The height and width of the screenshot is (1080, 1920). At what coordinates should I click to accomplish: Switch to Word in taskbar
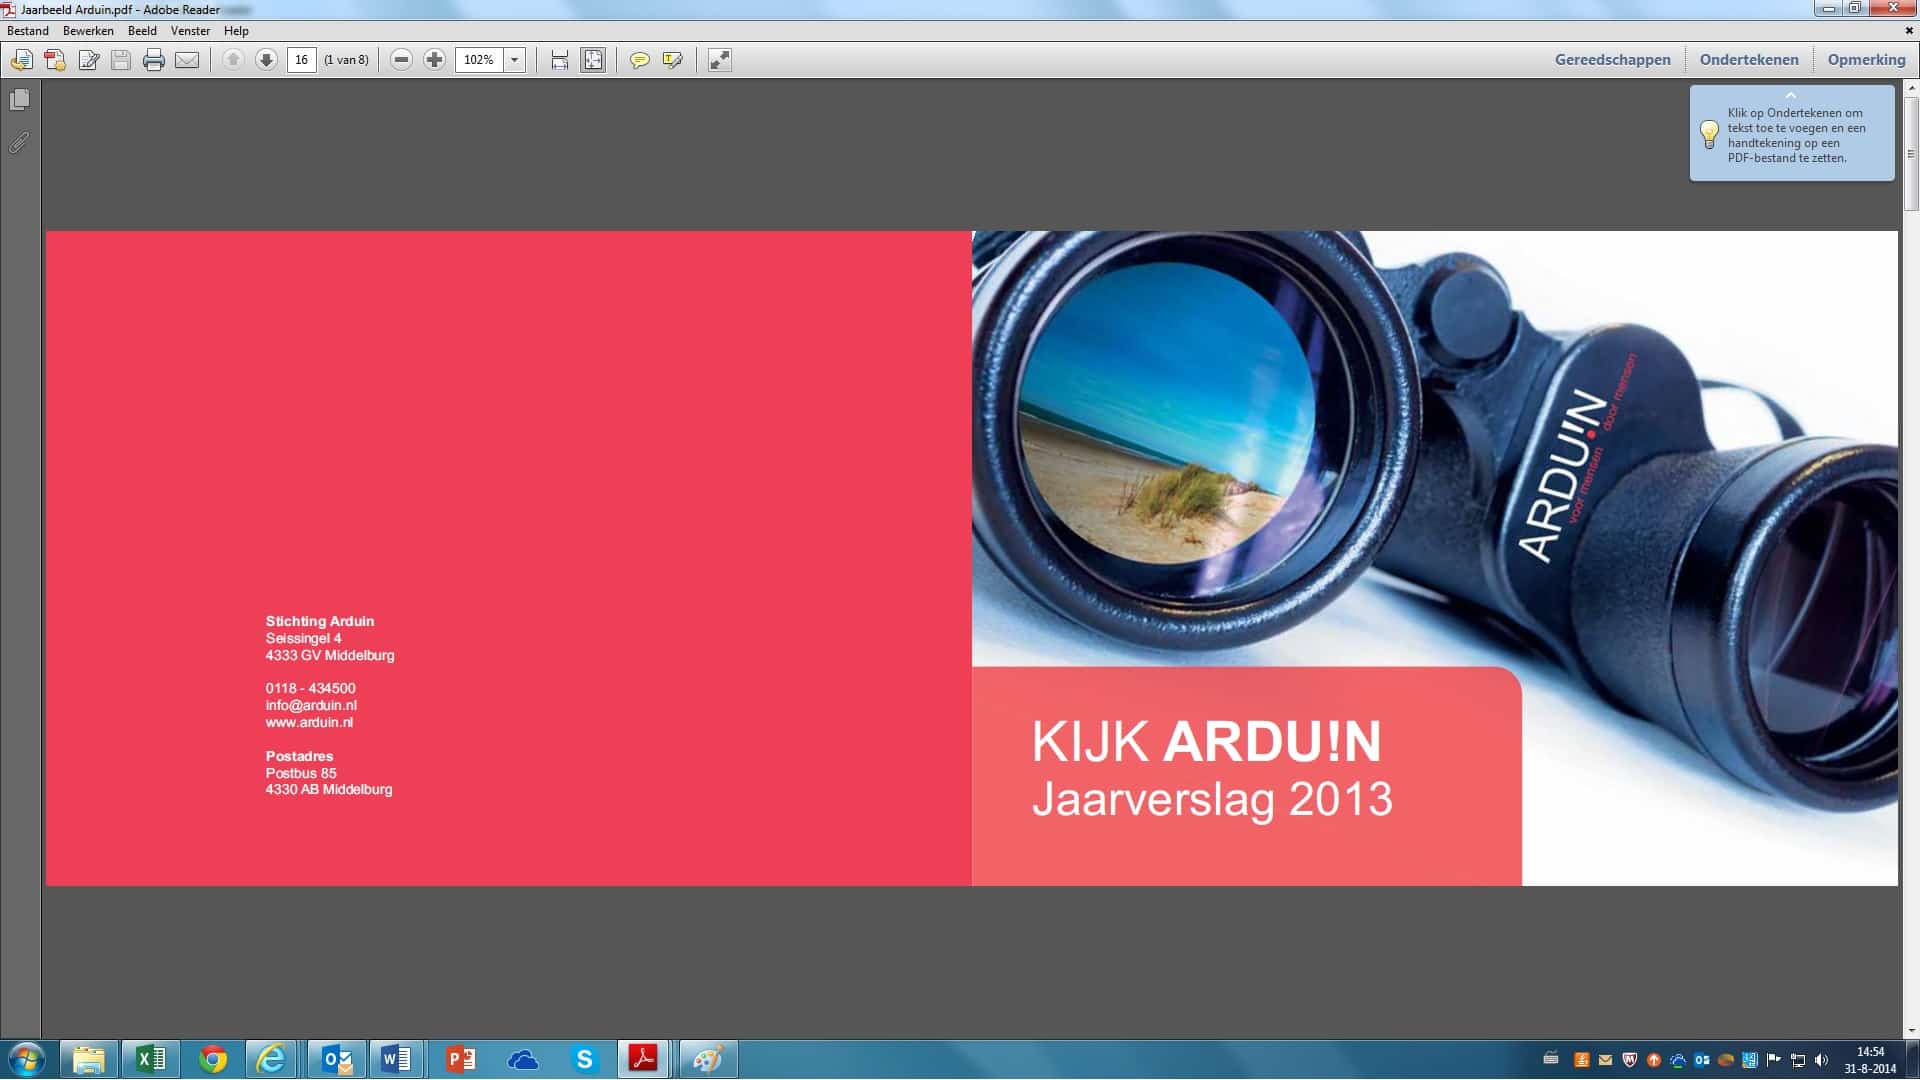click(x=397, y=1059)
